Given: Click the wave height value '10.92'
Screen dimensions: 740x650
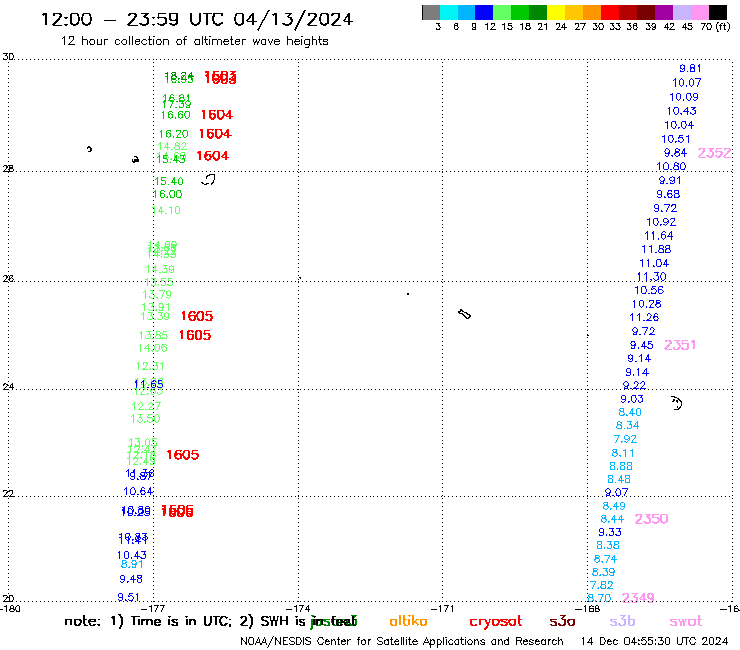Looking at the screenshot, I should (x=661, y=222).
